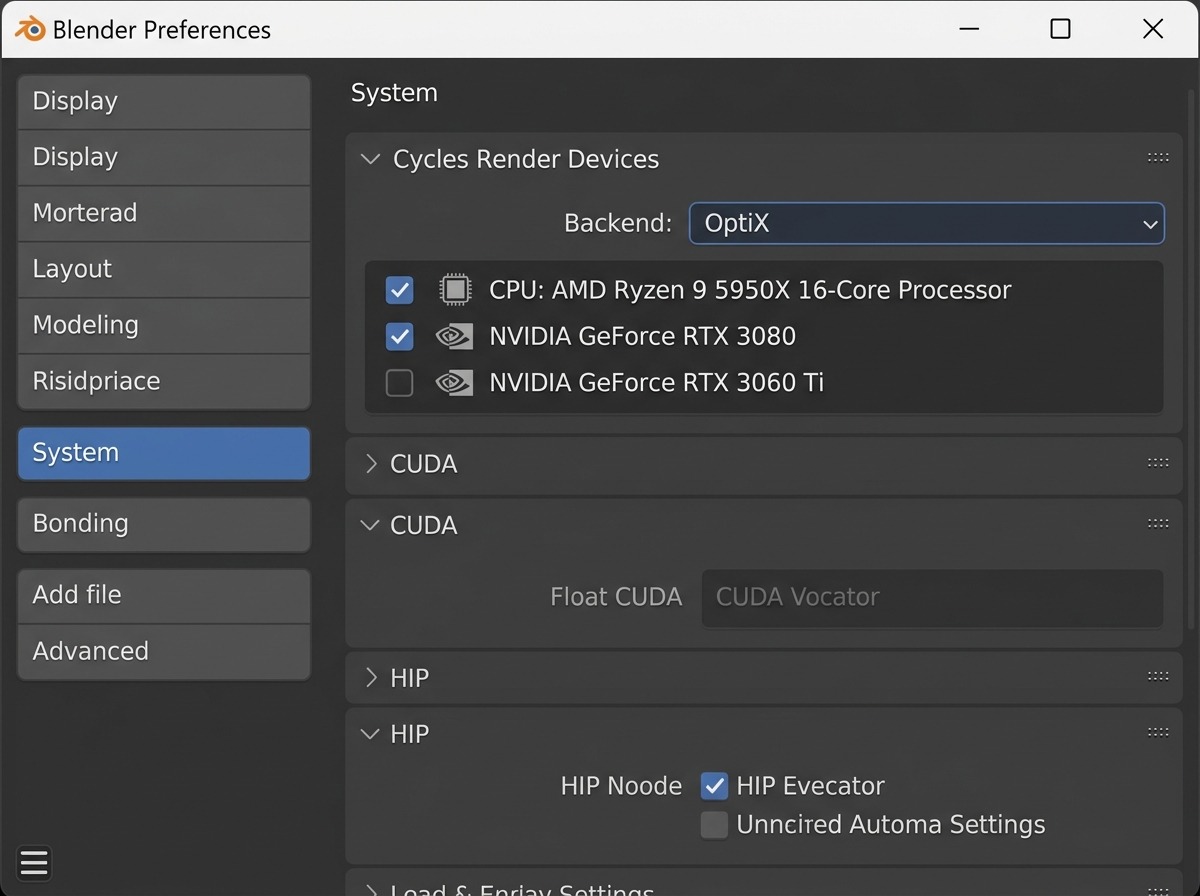Open the hamburger preferences menu
Image resolution: width=1200 pixels, height=896 pixels.
click(34, 862)
